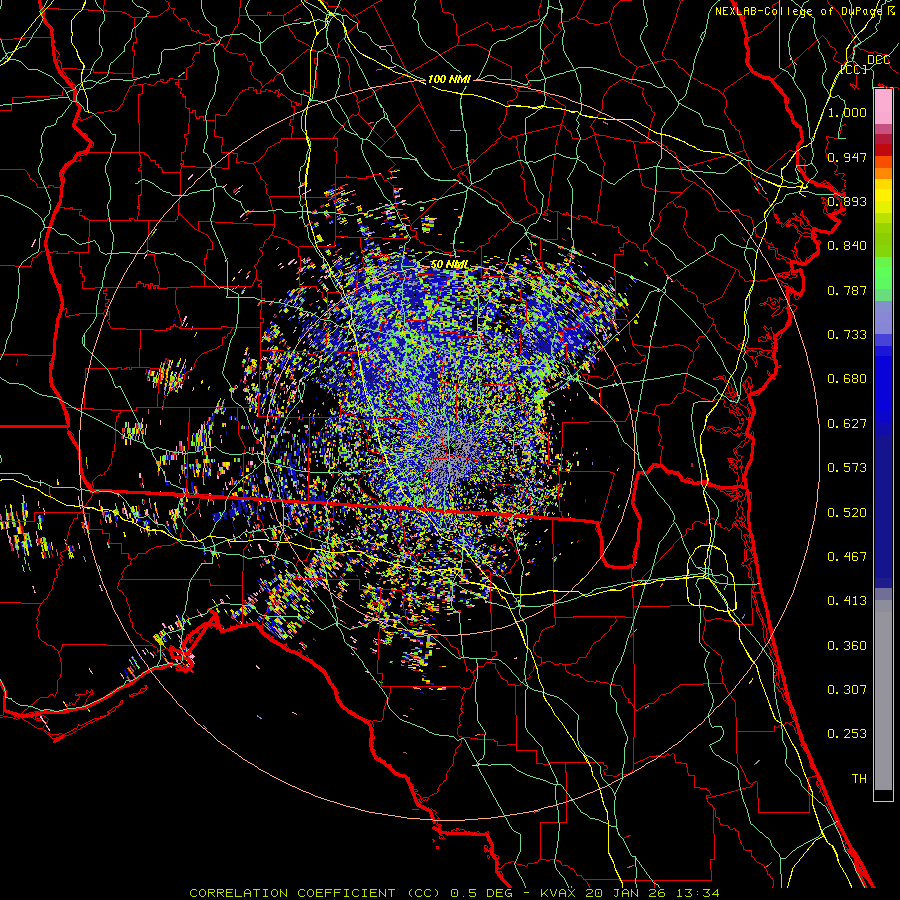Click the [CC] legend heading

click(x=854, y=69)
